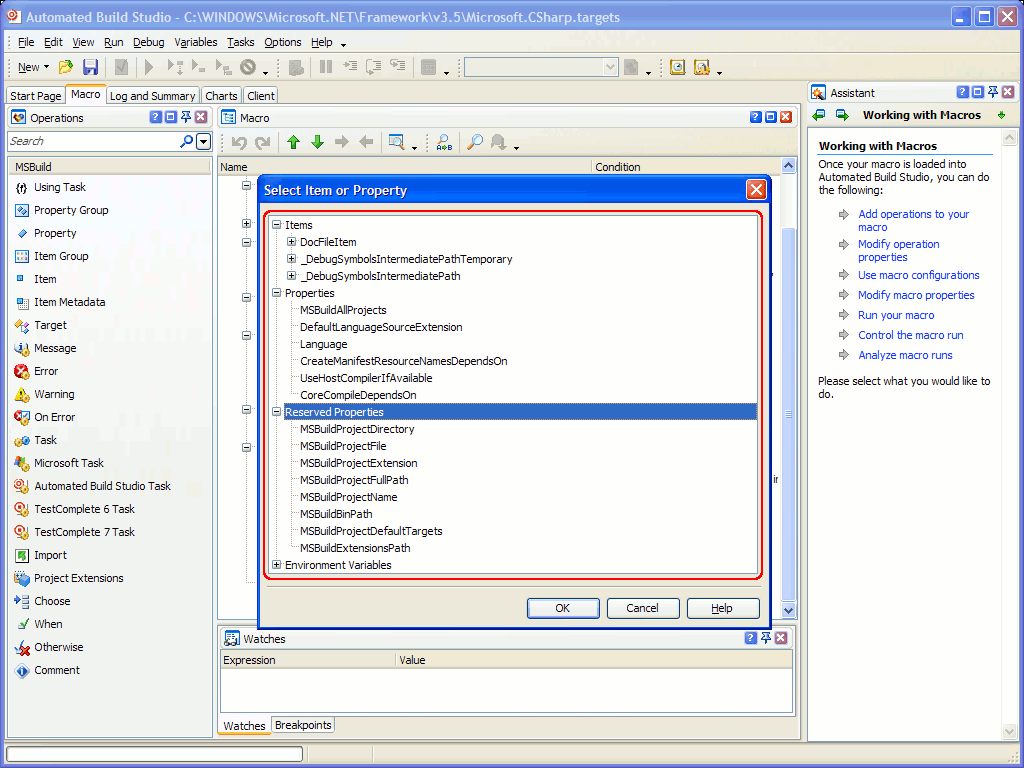
Task: Select MSBuildProjectFullPath reserved property
Action: click(x=354, y=480)
